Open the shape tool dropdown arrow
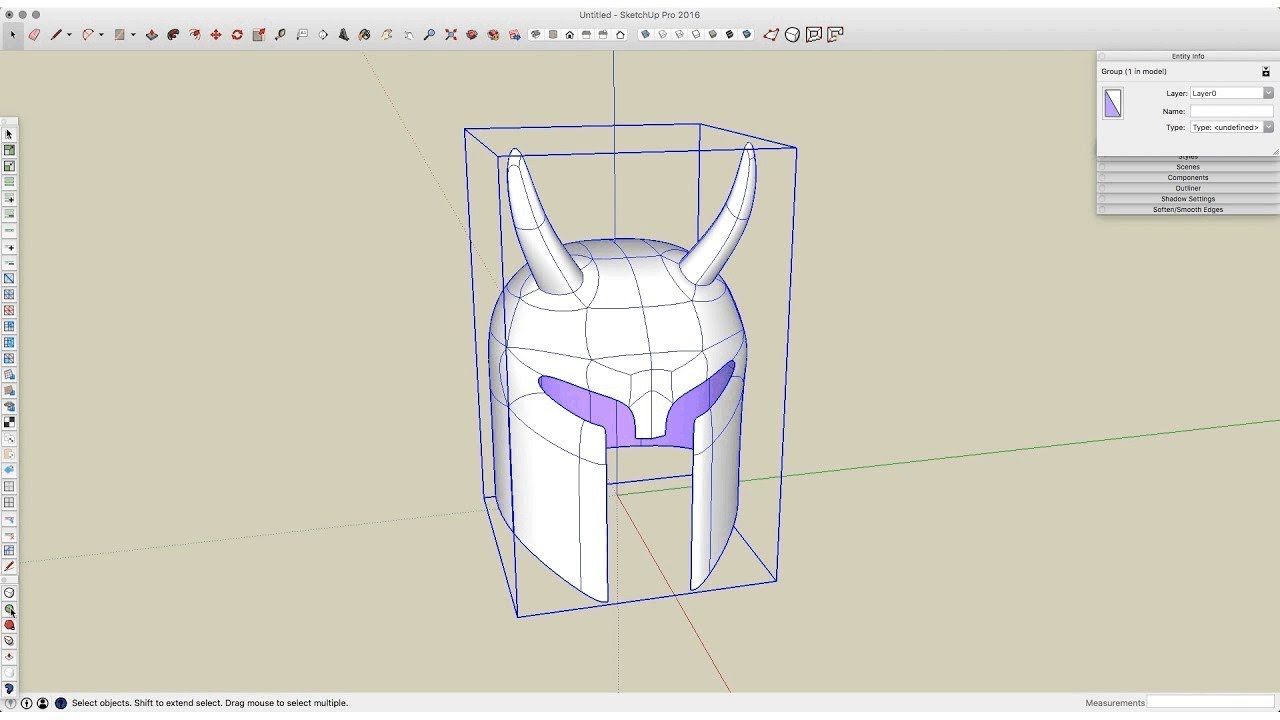 [x=132, y=35]
